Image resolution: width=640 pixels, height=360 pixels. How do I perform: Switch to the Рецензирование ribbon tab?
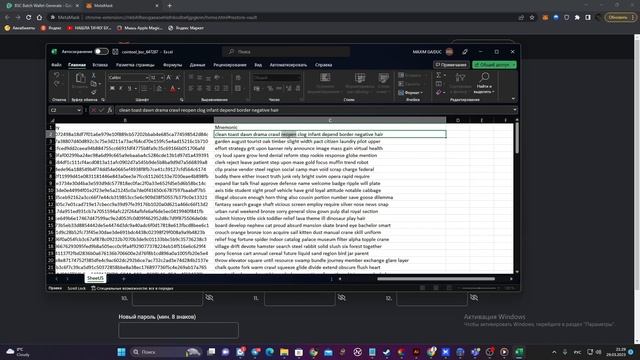pyautogui.click(x=230, y=65)
